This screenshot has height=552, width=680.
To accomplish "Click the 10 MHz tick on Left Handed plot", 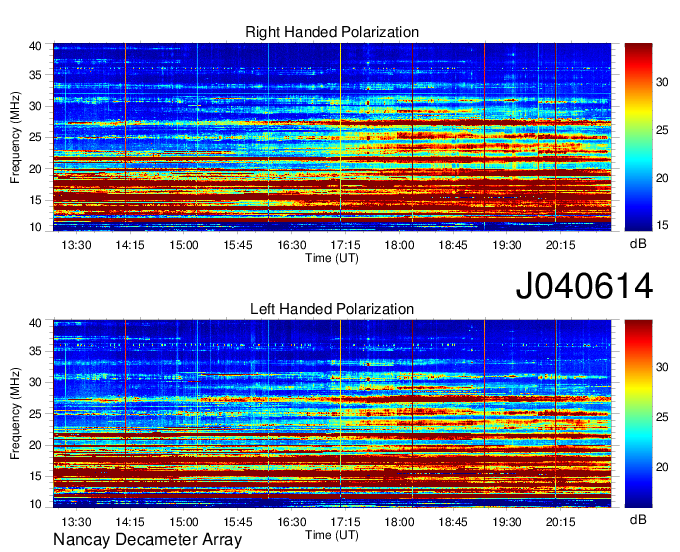I will click(x=36, y=504).
